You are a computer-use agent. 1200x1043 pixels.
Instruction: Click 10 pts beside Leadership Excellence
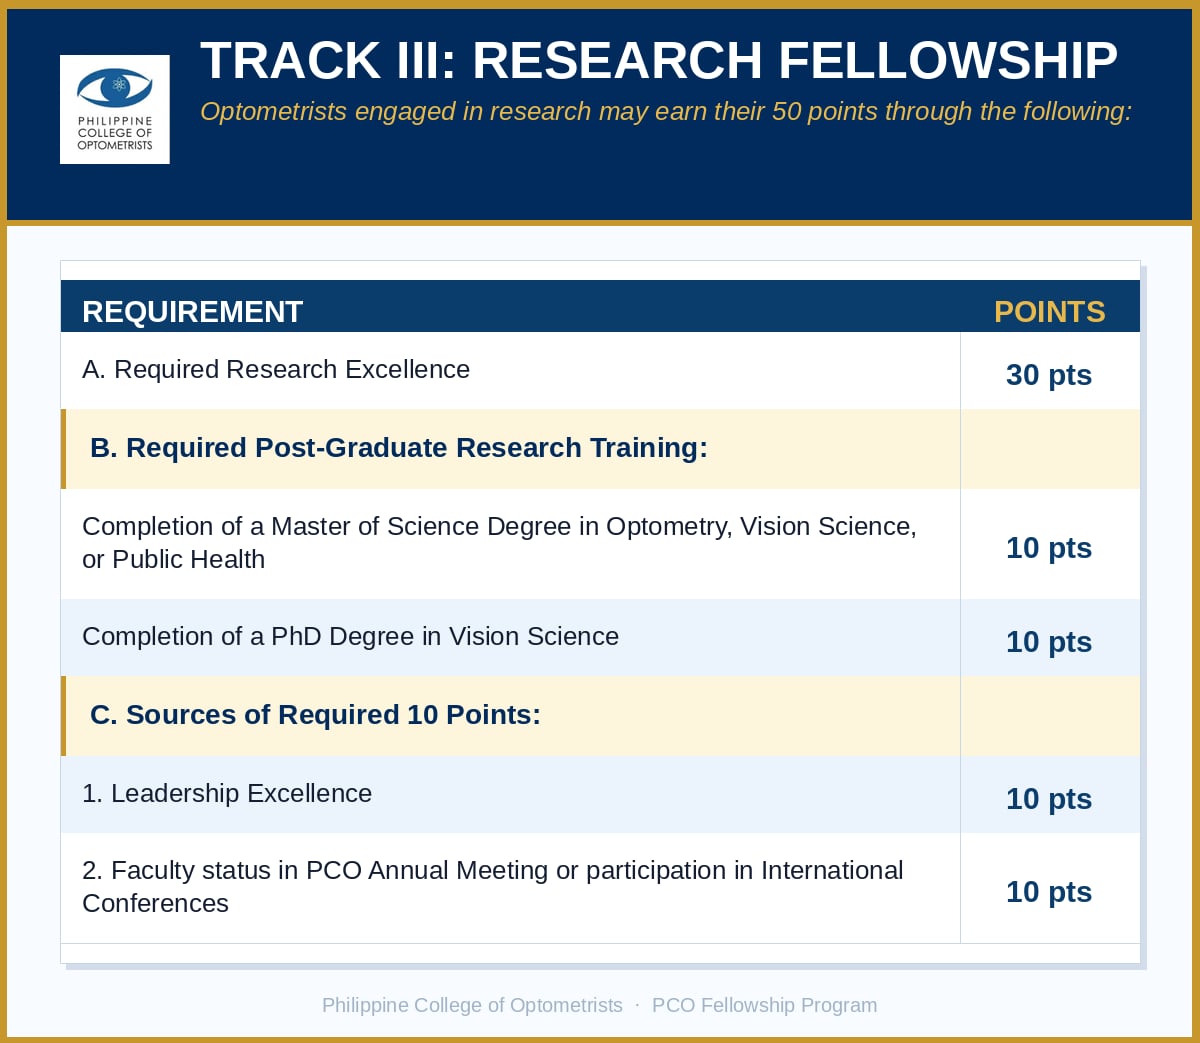pyautogui.click(x=1049, y=799)
